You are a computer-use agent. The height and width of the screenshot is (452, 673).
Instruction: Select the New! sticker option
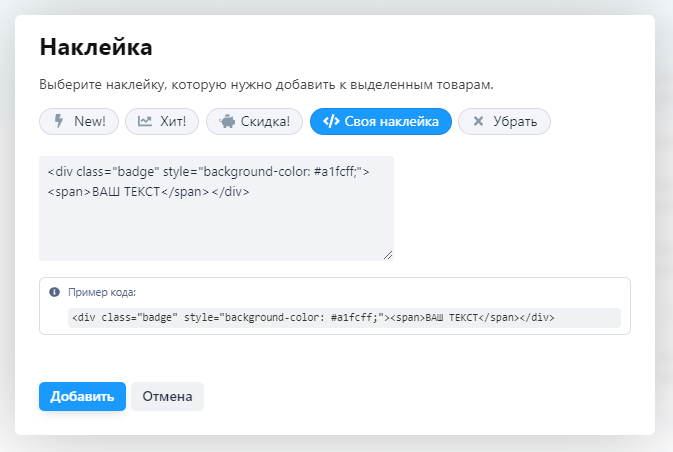[79, 122]
